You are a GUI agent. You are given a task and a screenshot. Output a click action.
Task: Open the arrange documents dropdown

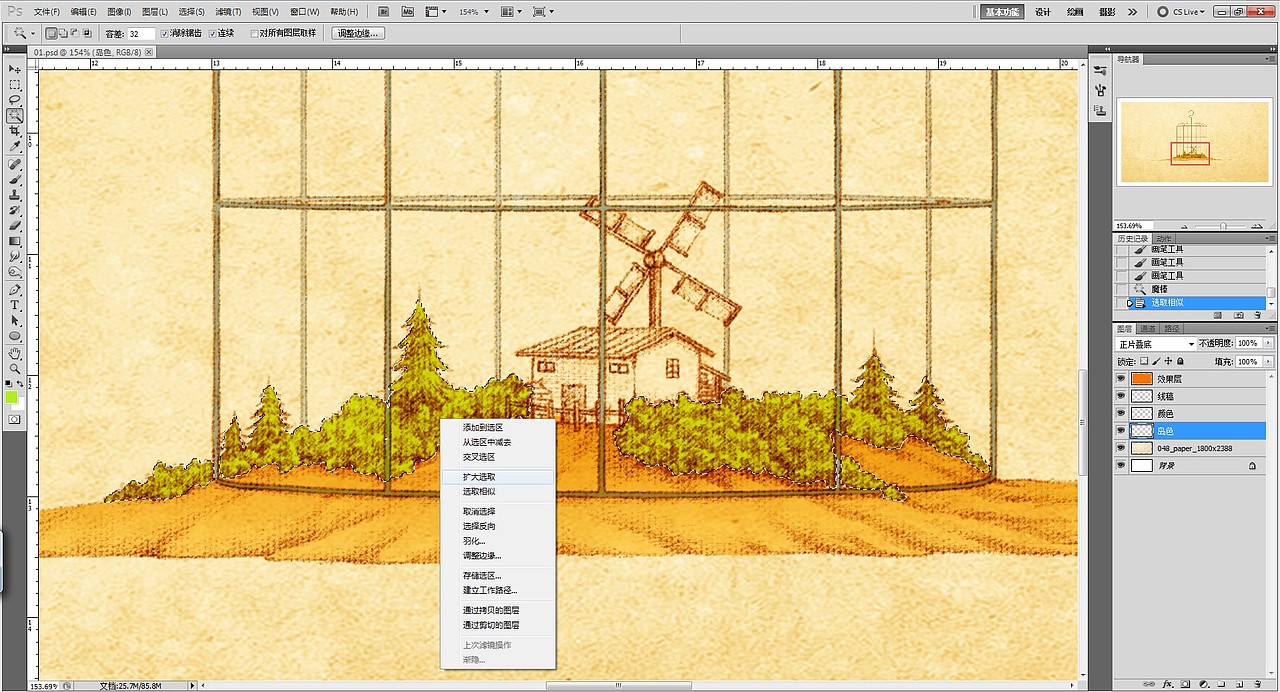coord(510,12)
